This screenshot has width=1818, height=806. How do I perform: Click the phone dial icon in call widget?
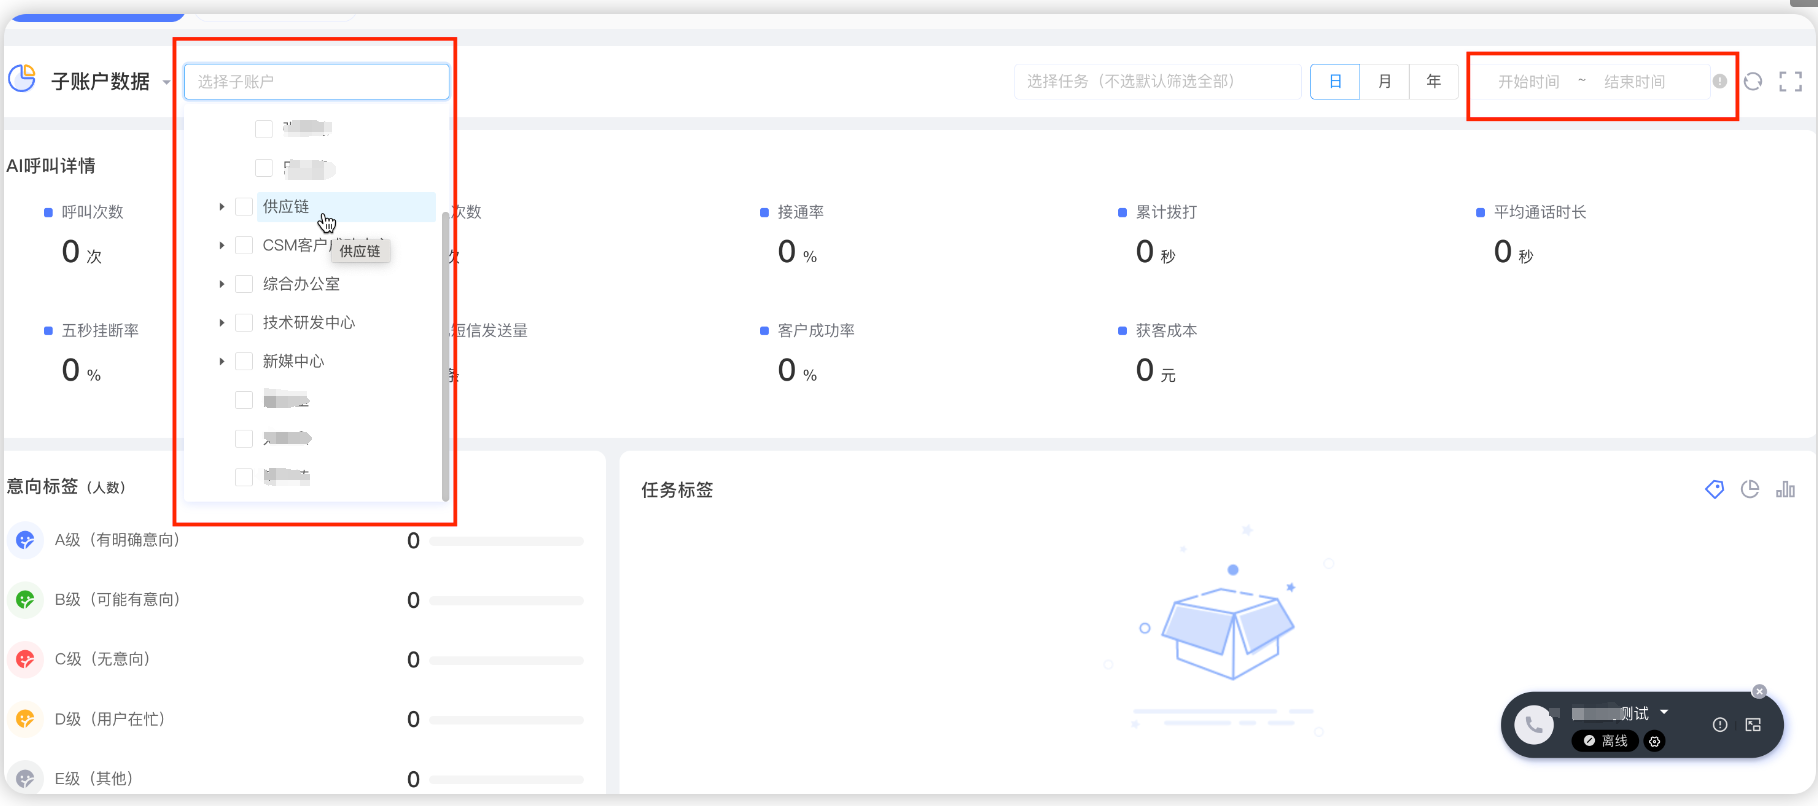pos(1534,725)
